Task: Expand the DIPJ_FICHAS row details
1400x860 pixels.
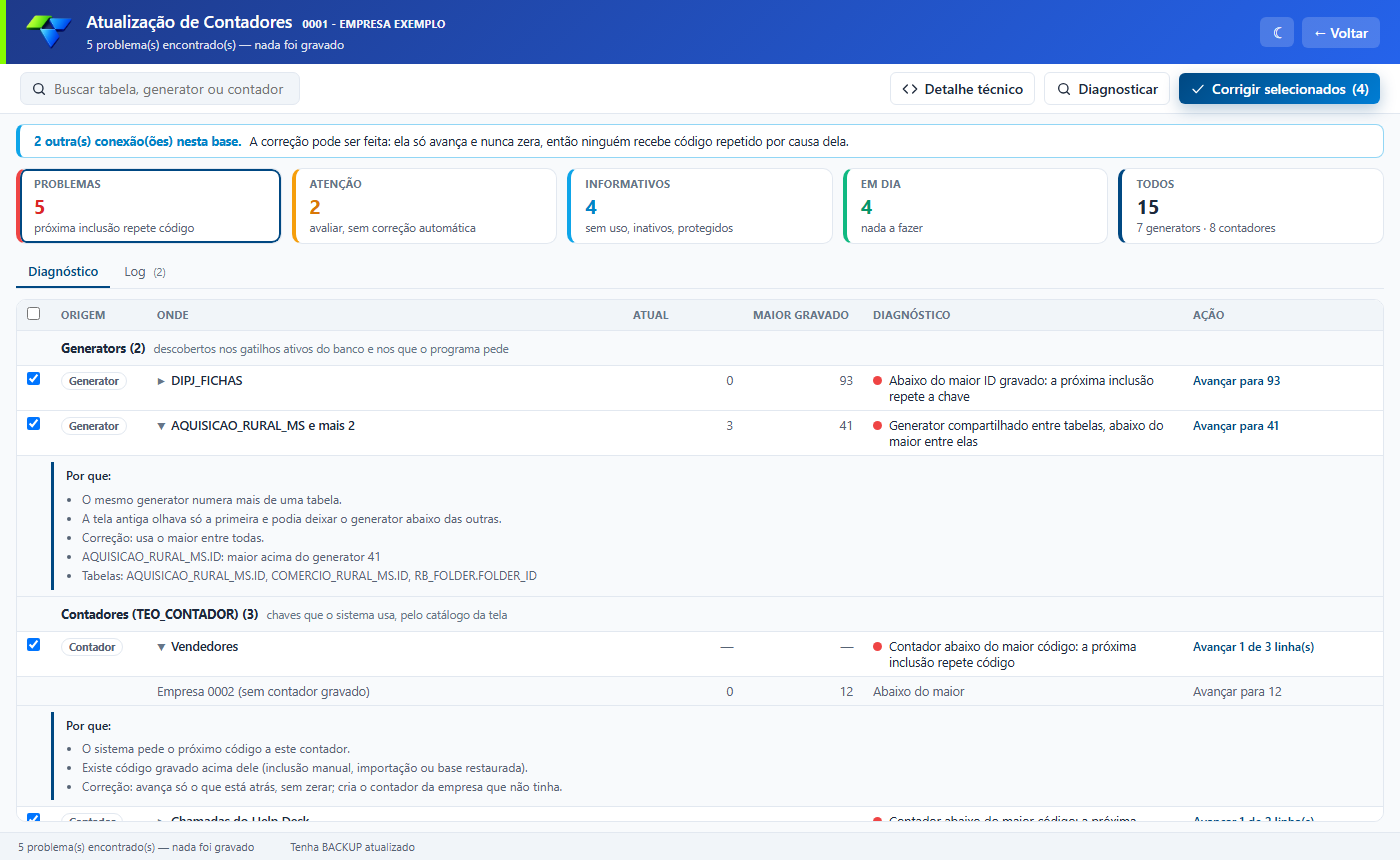Action: click(x=162, y=381)
